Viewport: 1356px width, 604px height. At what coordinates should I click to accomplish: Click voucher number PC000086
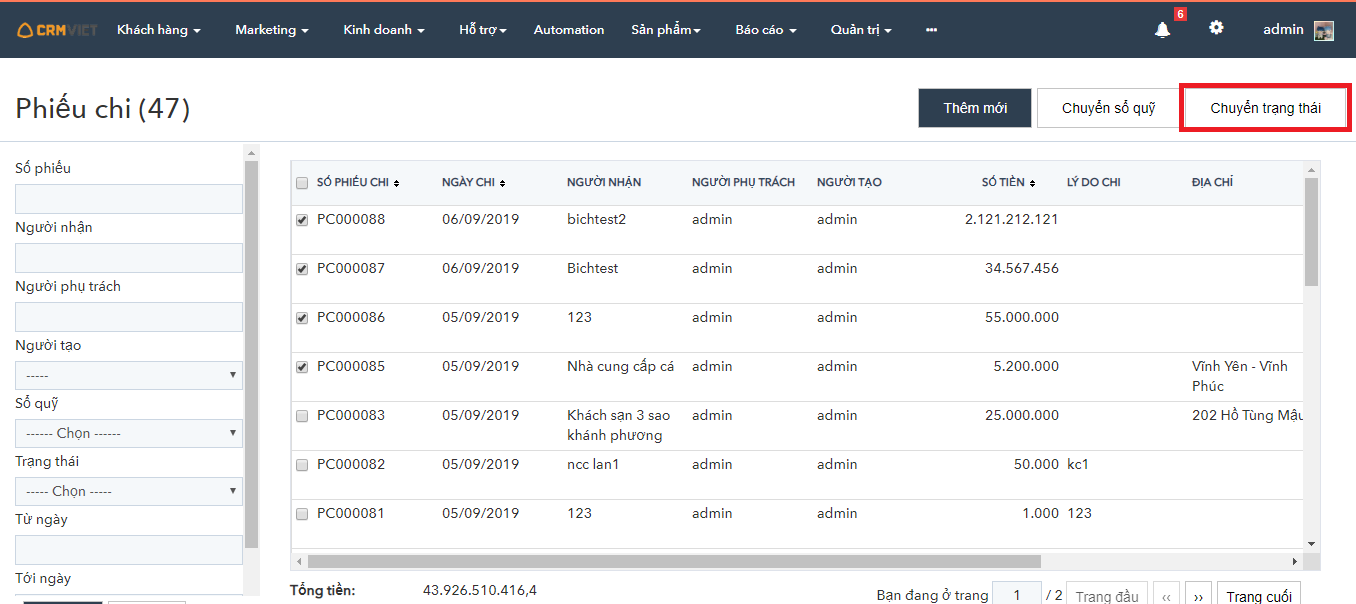point(351,318)
